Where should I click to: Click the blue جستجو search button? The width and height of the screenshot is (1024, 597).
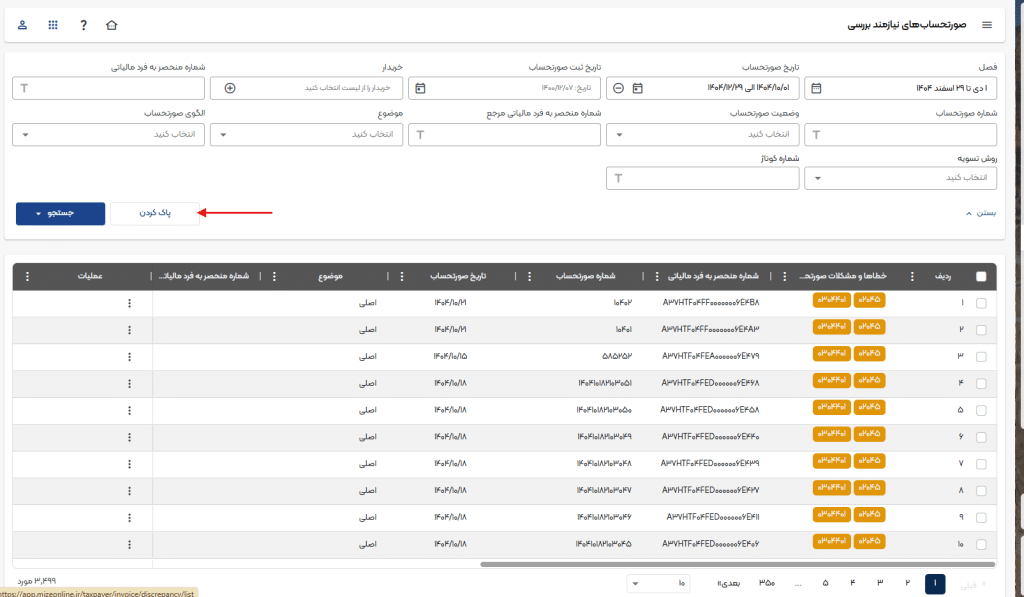pos(60,213)
